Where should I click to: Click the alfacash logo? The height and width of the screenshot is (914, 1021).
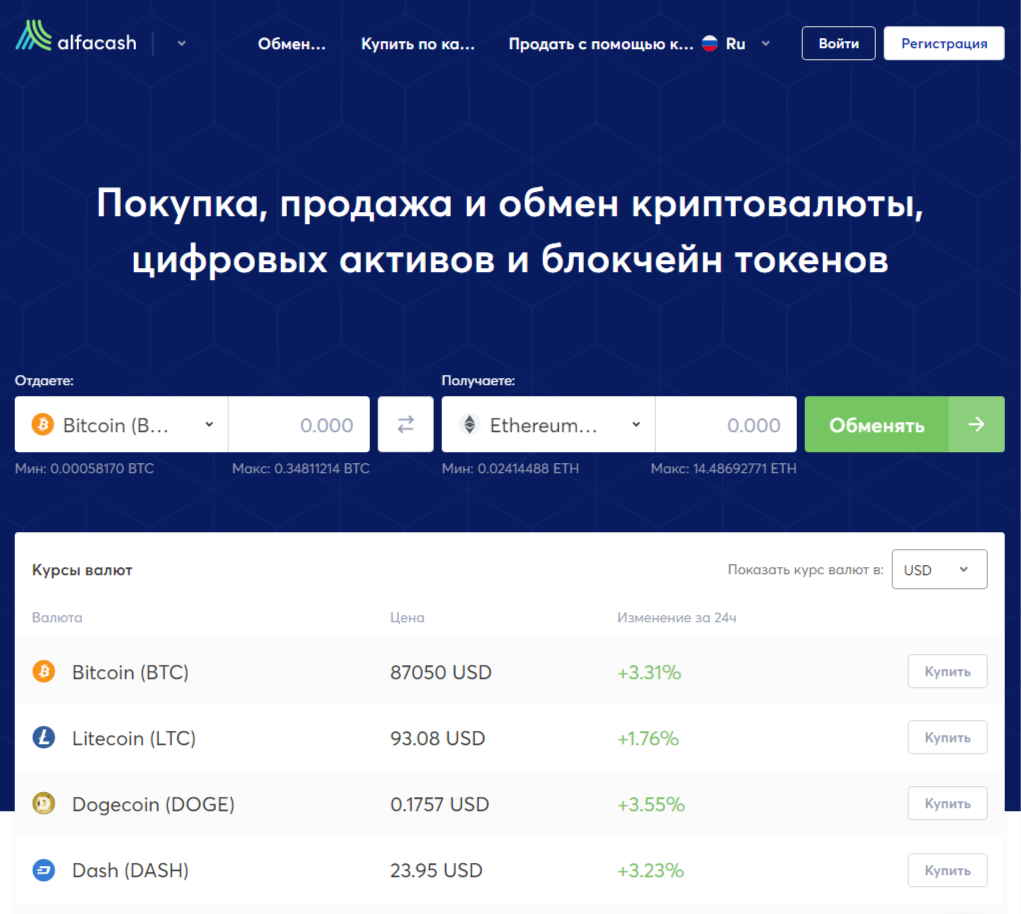[x=76, y=37]
